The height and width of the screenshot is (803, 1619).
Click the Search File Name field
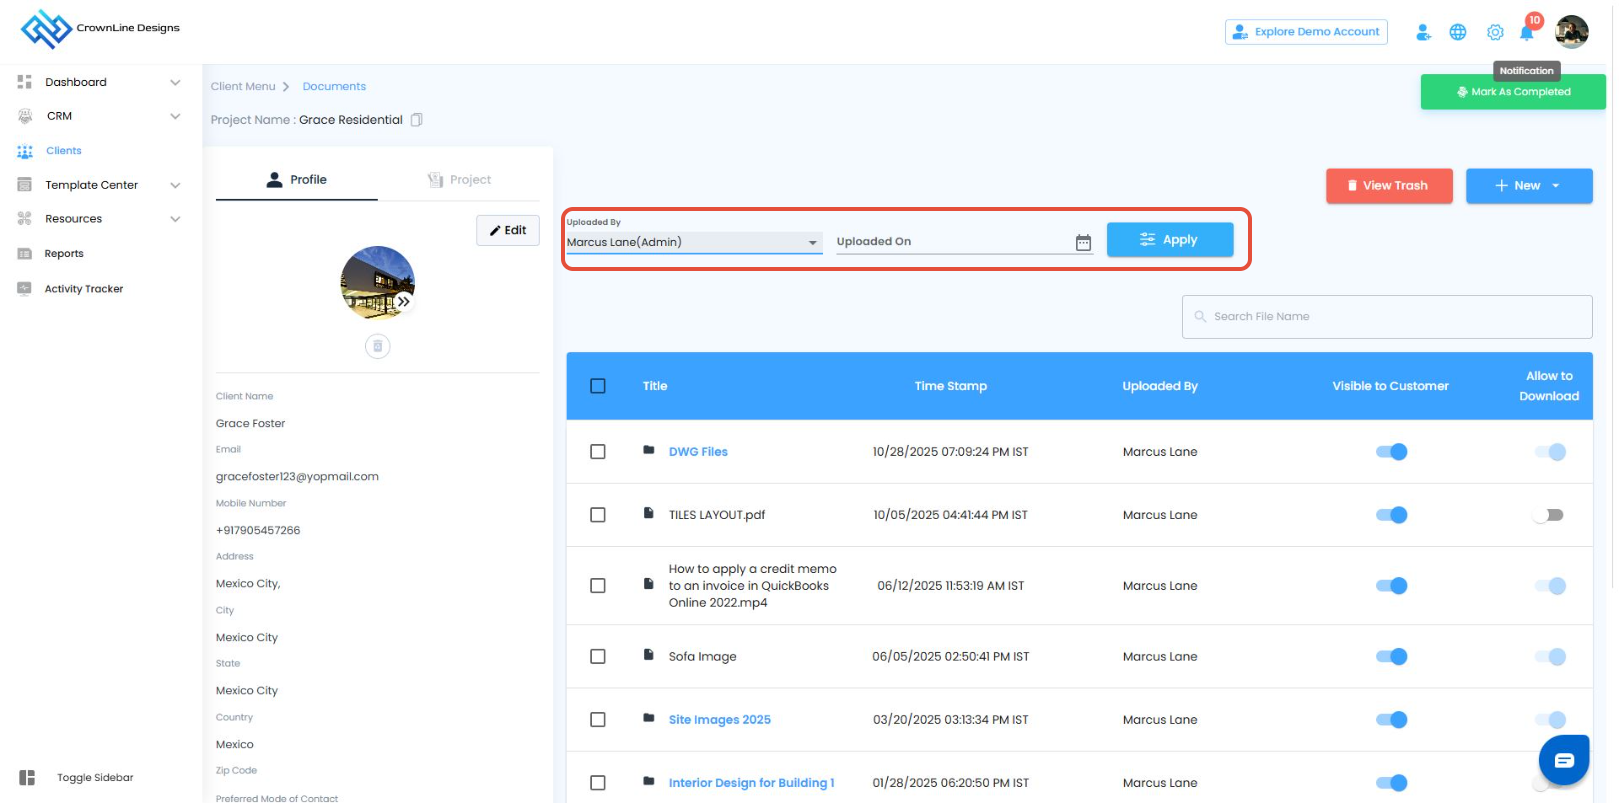pos(1386,317)
